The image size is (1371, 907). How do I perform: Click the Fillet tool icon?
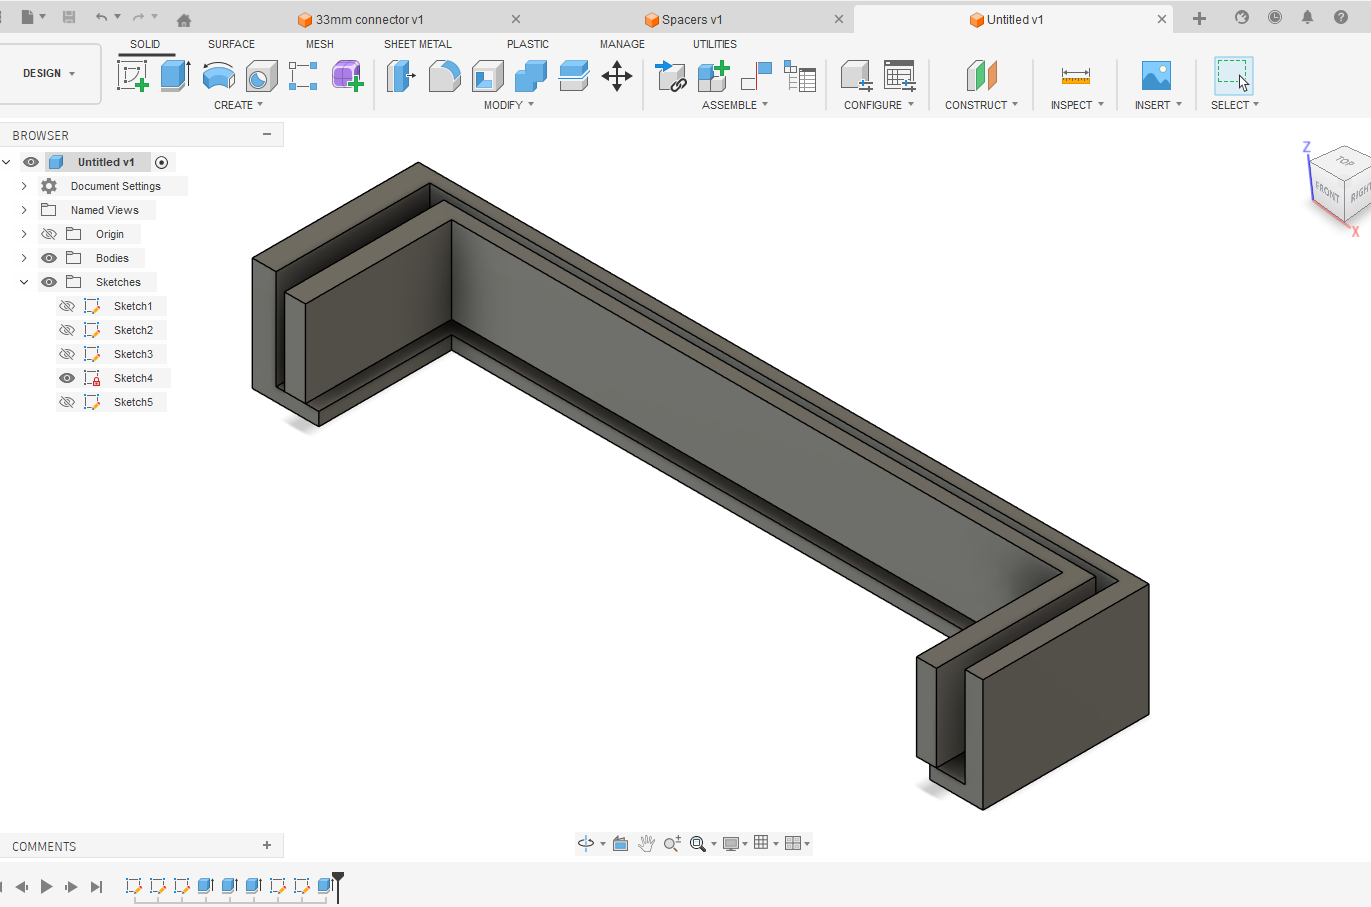(x=444, y=76)
